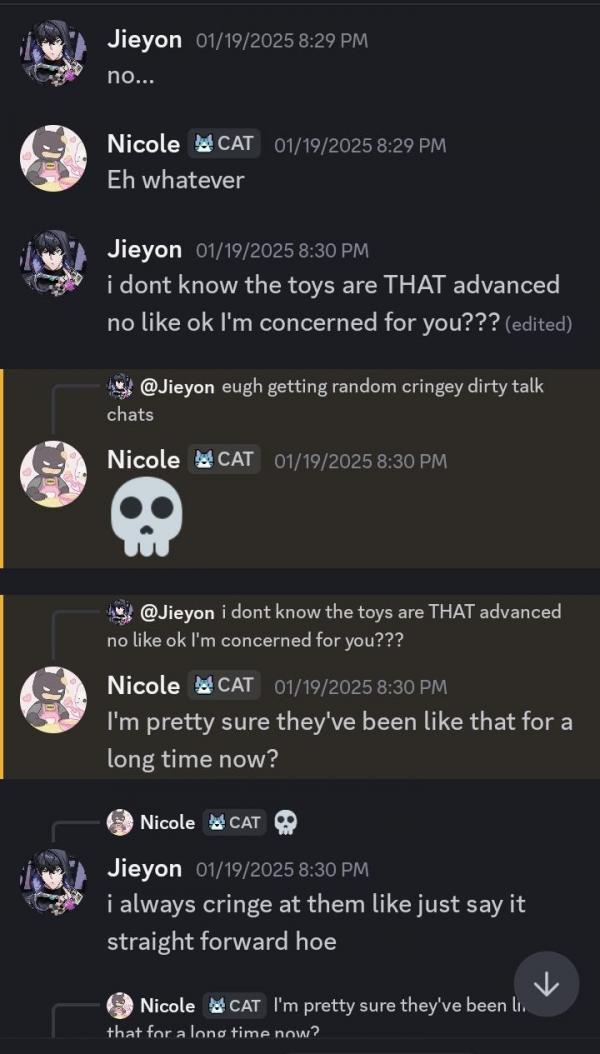The width and height of the screenshot is (600, 1054).
Task: Select the message "Eh whatever"
Action: [176, 180]
